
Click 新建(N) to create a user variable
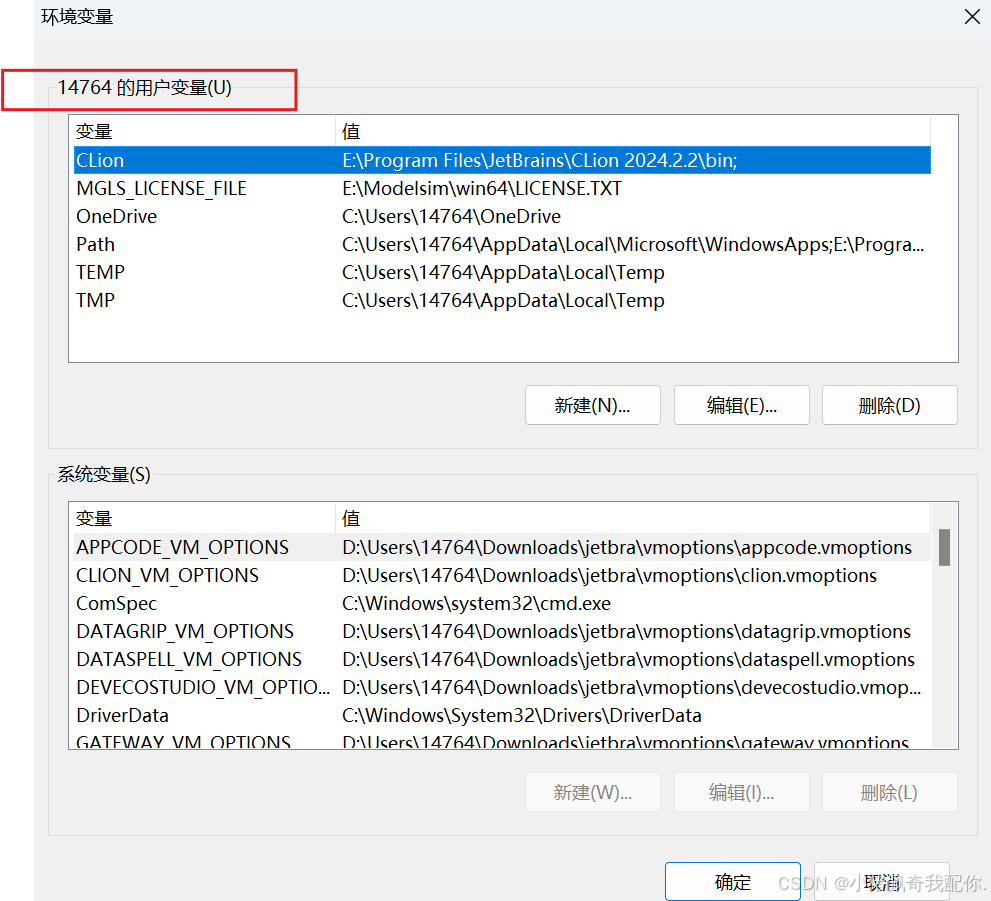592,405
